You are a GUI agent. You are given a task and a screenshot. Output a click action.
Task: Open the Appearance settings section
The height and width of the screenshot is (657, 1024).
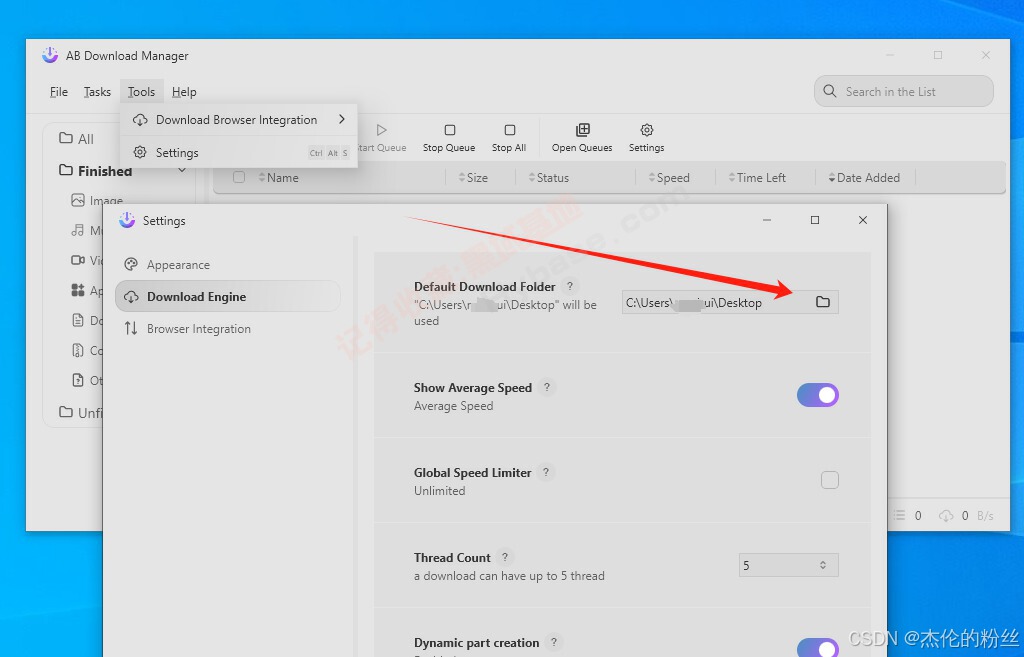(227, 264)
